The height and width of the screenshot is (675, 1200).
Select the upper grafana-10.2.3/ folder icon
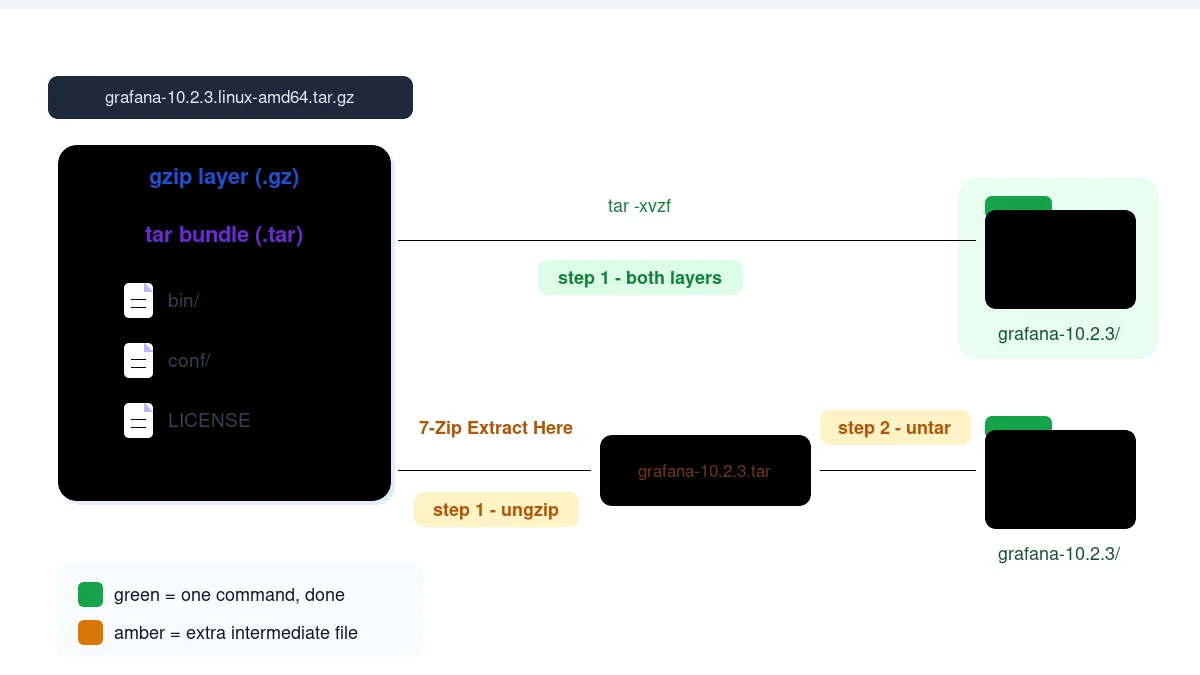click(x=1060, y=253)
